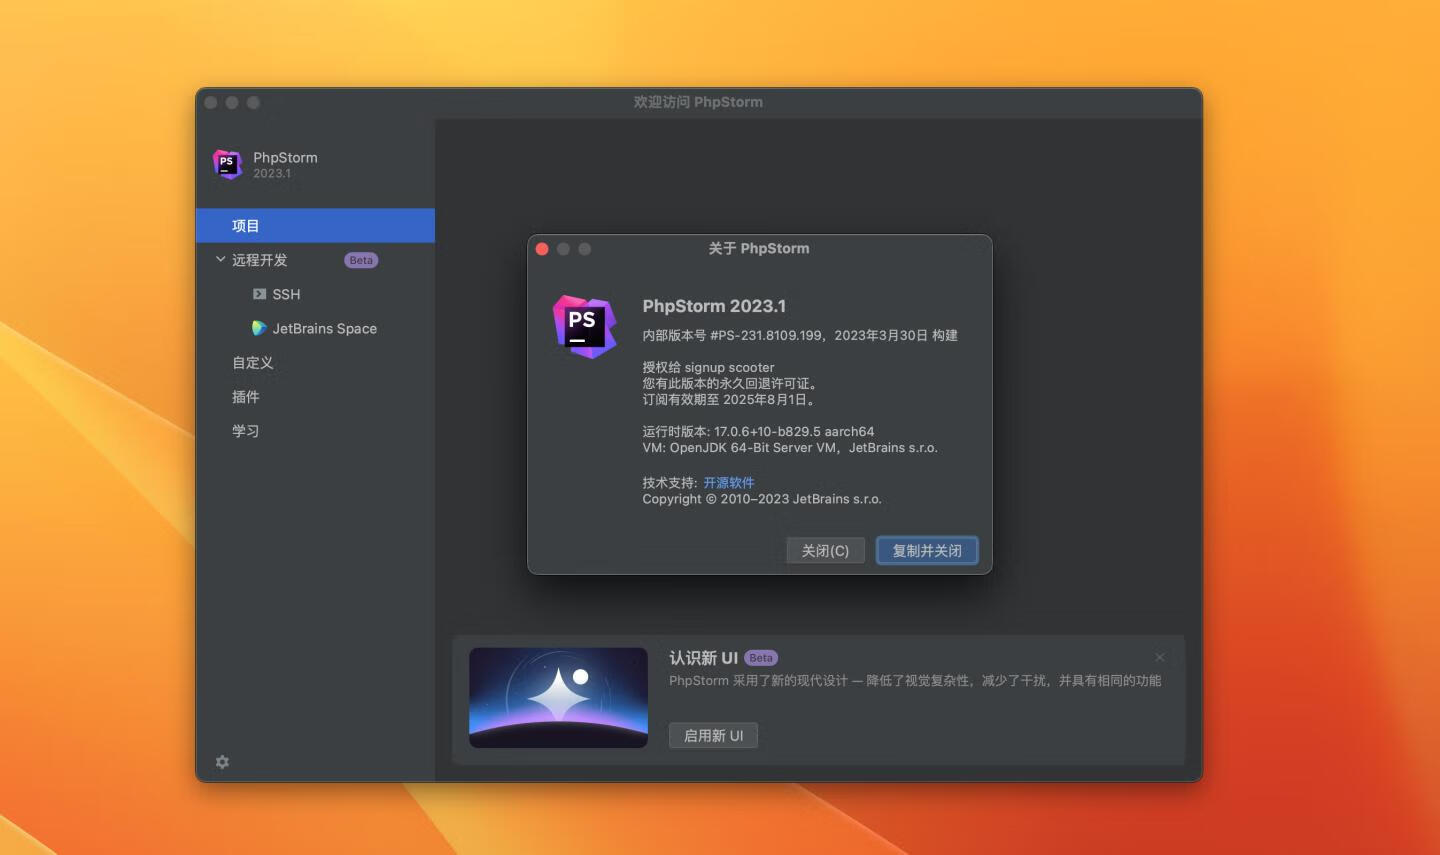
Task: Click the 欢迎访问 PhpStorm window title
Action: pos(698,102)
